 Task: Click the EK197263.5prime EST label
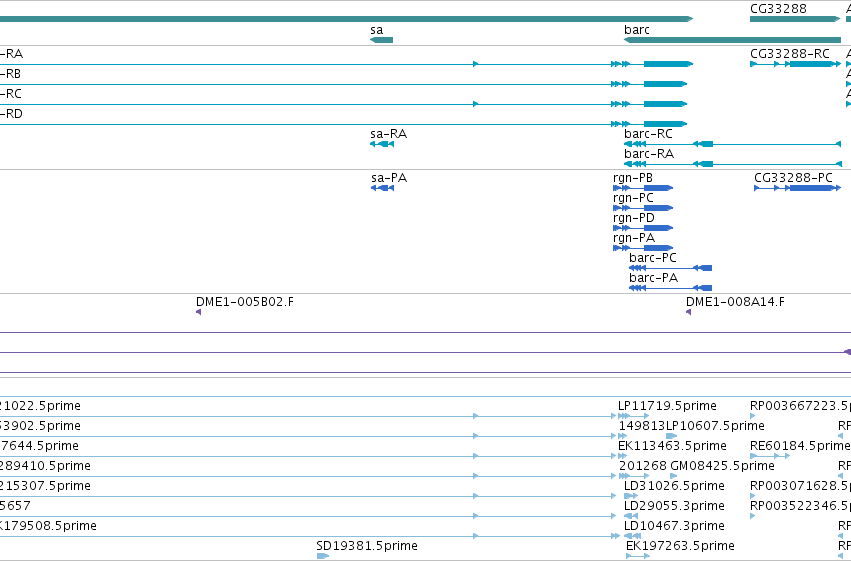coord(680,546)
